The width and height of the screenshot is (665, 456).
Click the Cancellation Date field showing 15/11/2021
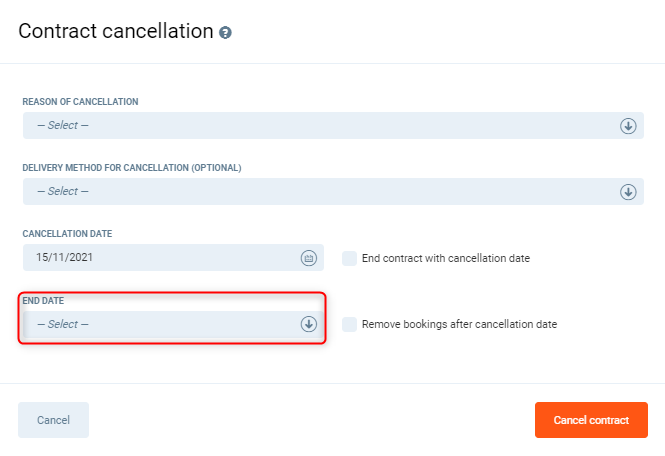click(160, 258)
